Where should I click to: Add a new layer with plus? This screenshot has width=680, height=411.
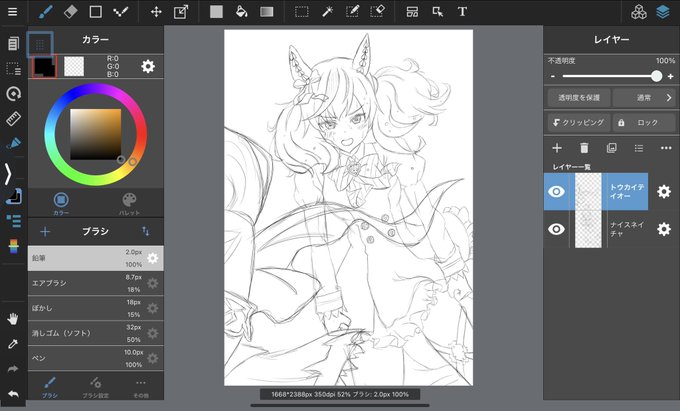557,148
